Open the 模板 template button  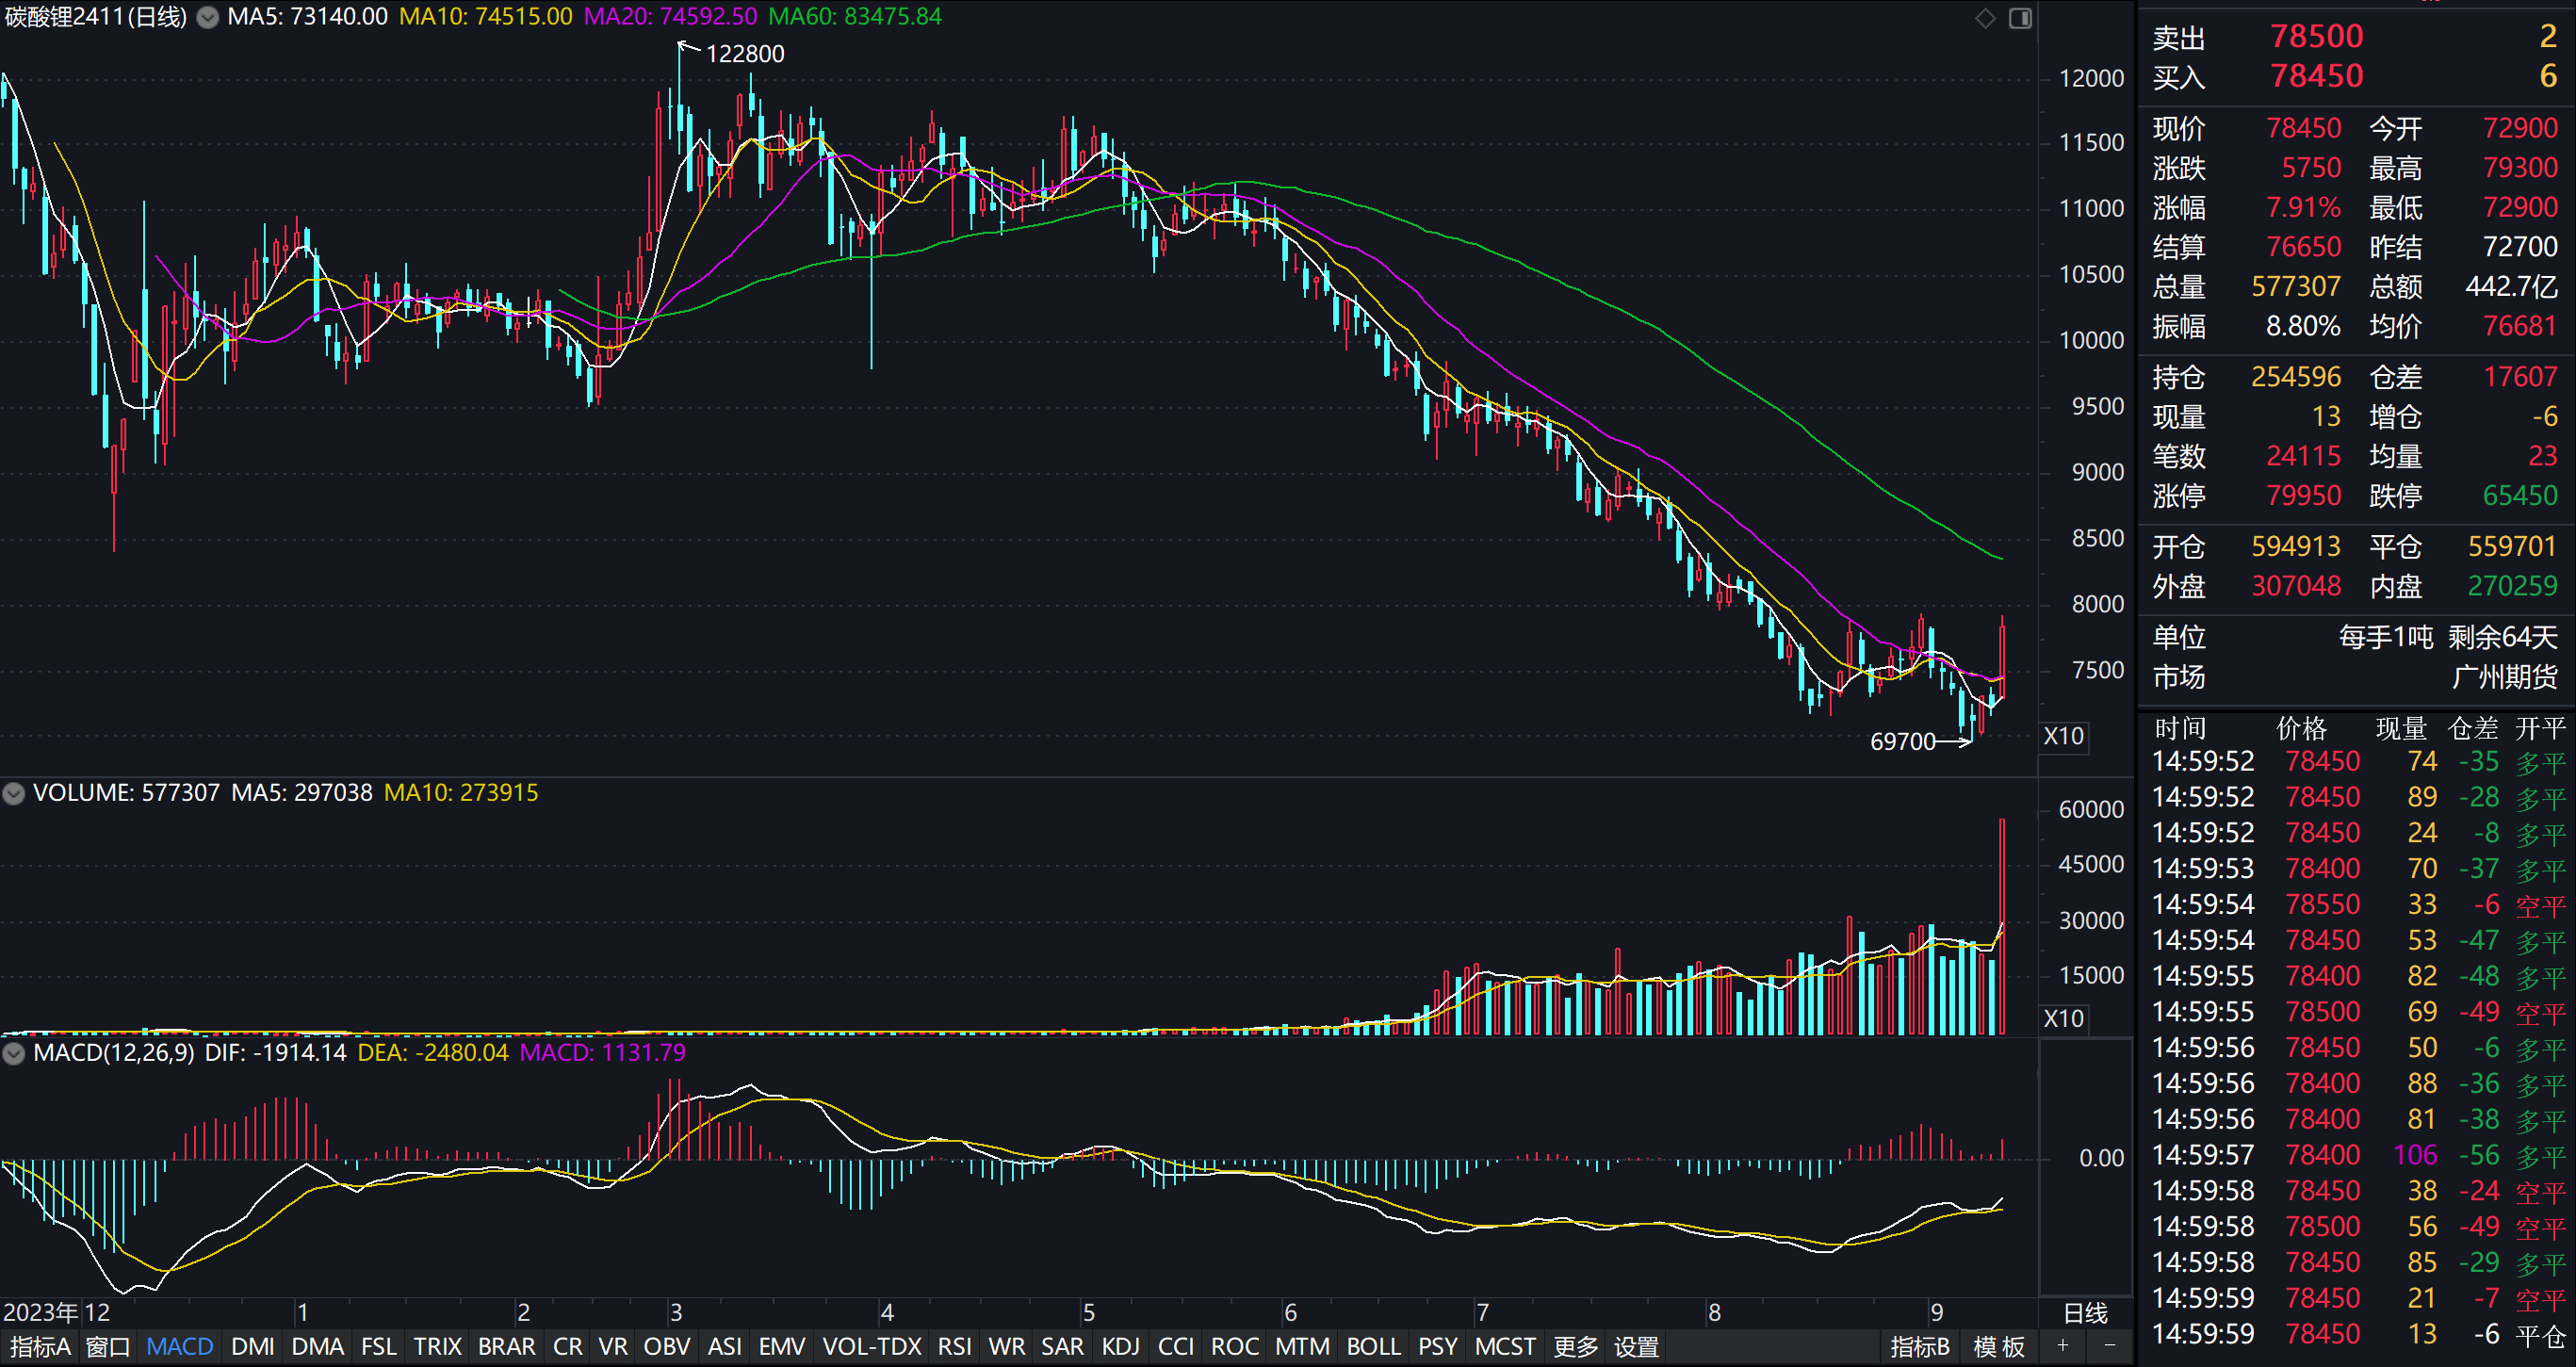(1999, 1346)
